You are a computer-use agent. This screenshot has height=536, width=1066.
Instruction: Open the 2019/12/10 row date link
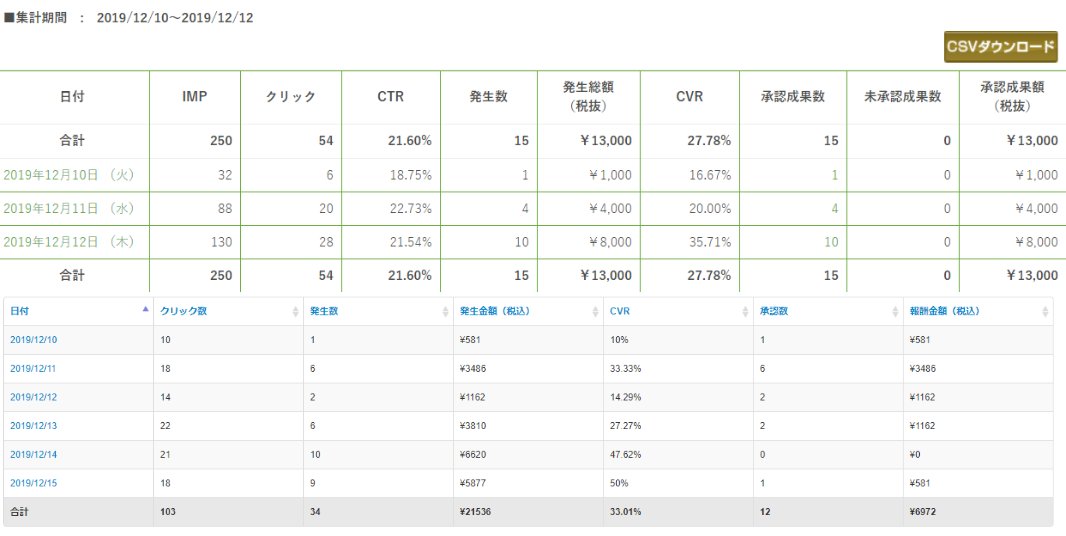33,339
